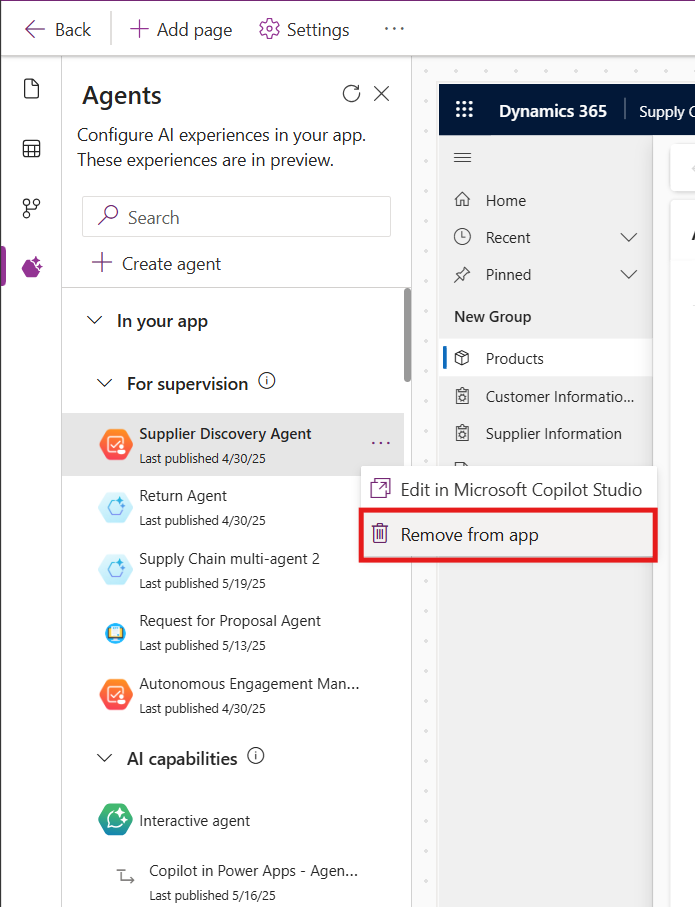
Task: Toggle the preview hamburger navigation menu
Action: click(x=462, y=157)
